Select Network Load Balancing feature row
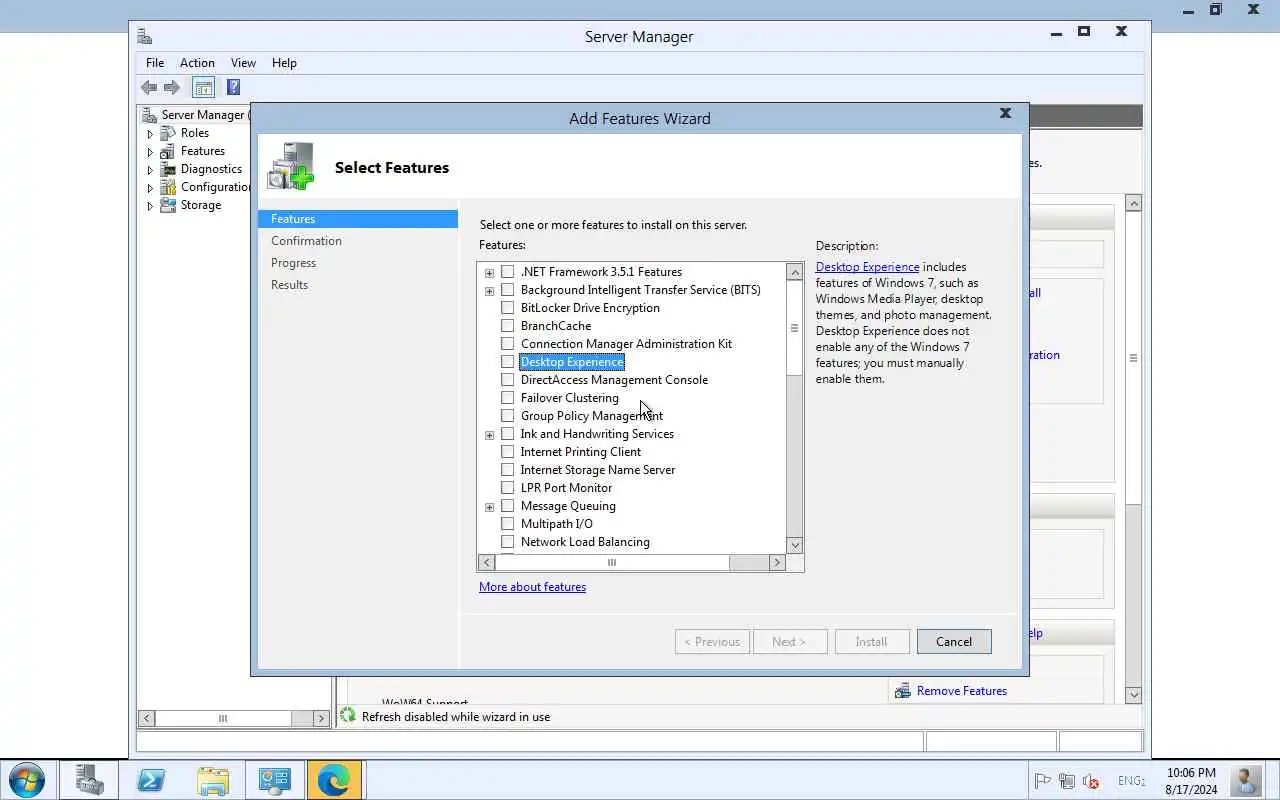The image size is (1280, 800). pos(585,542)
